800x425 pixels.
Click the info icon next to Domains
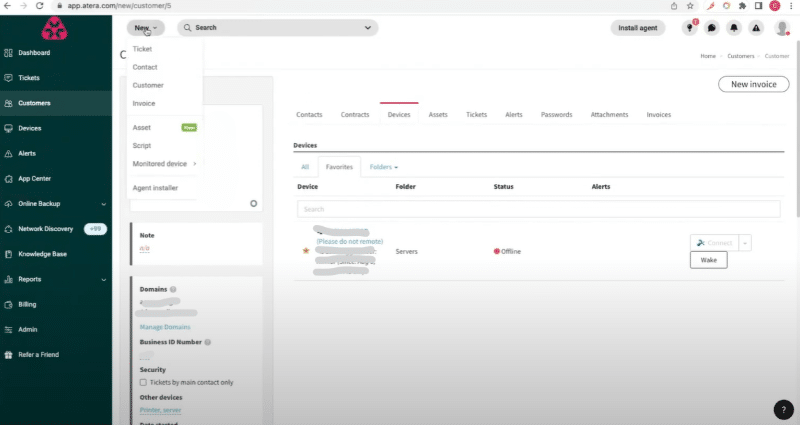pos(173,289)
